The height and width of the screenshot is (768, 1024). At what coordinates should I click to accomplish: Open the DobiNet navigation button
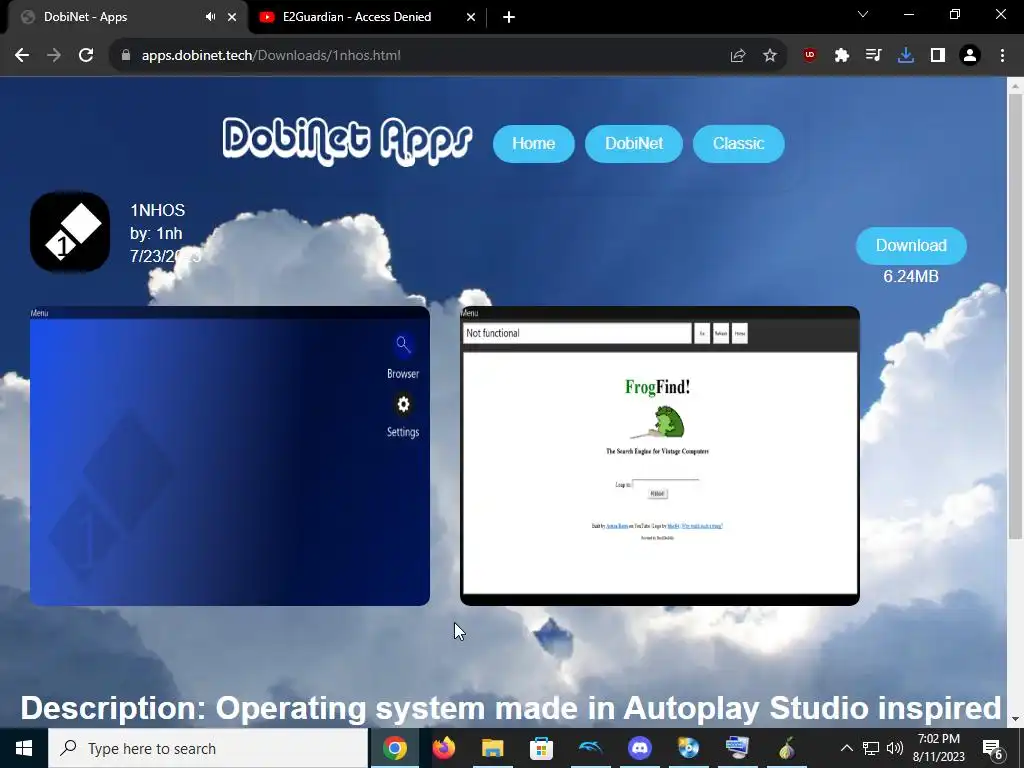[633, 144]
